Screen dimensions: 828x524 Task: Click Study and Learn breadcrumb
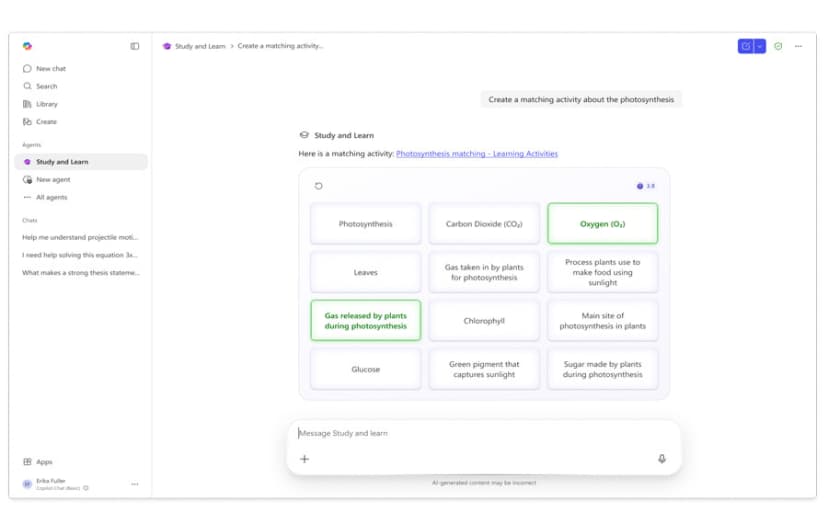pos(200,46)
